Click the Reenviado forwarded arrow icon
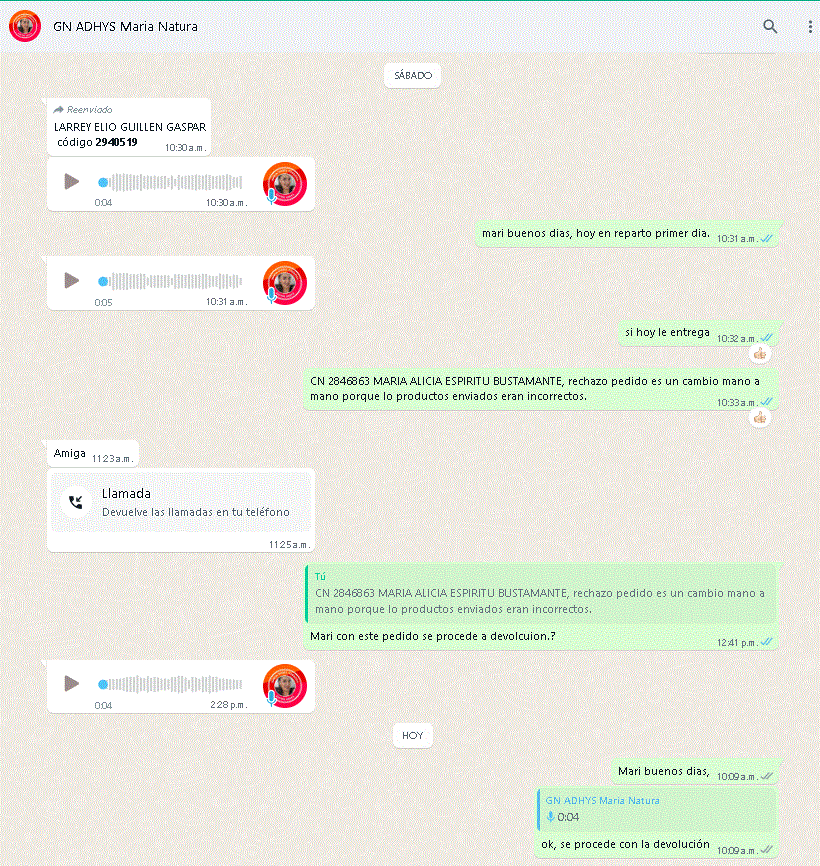Screen dimensions: 820x866 pos(59,109)
